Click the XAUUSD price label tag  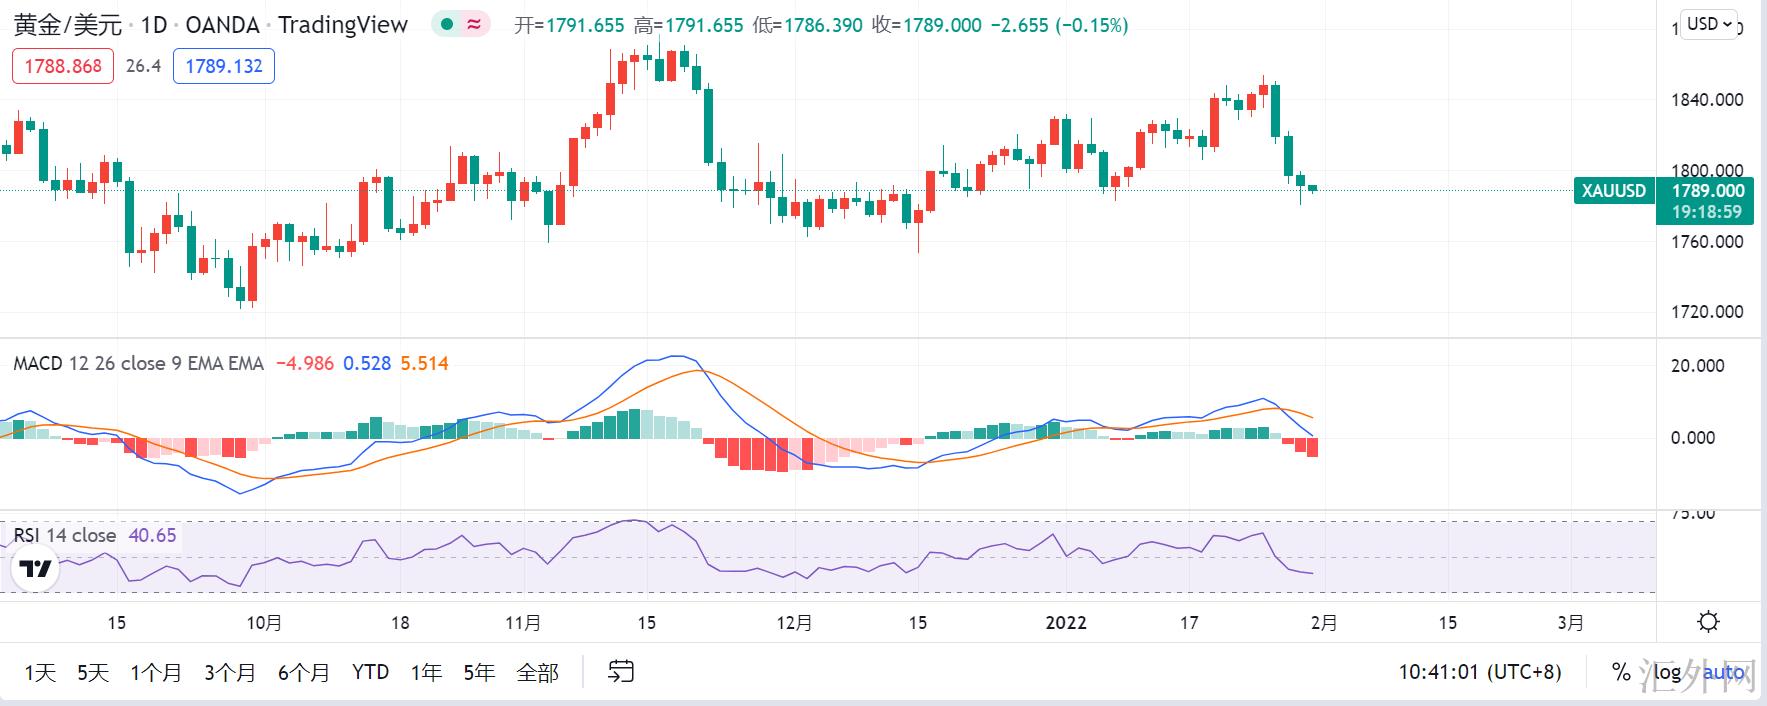click(1613, 190)
